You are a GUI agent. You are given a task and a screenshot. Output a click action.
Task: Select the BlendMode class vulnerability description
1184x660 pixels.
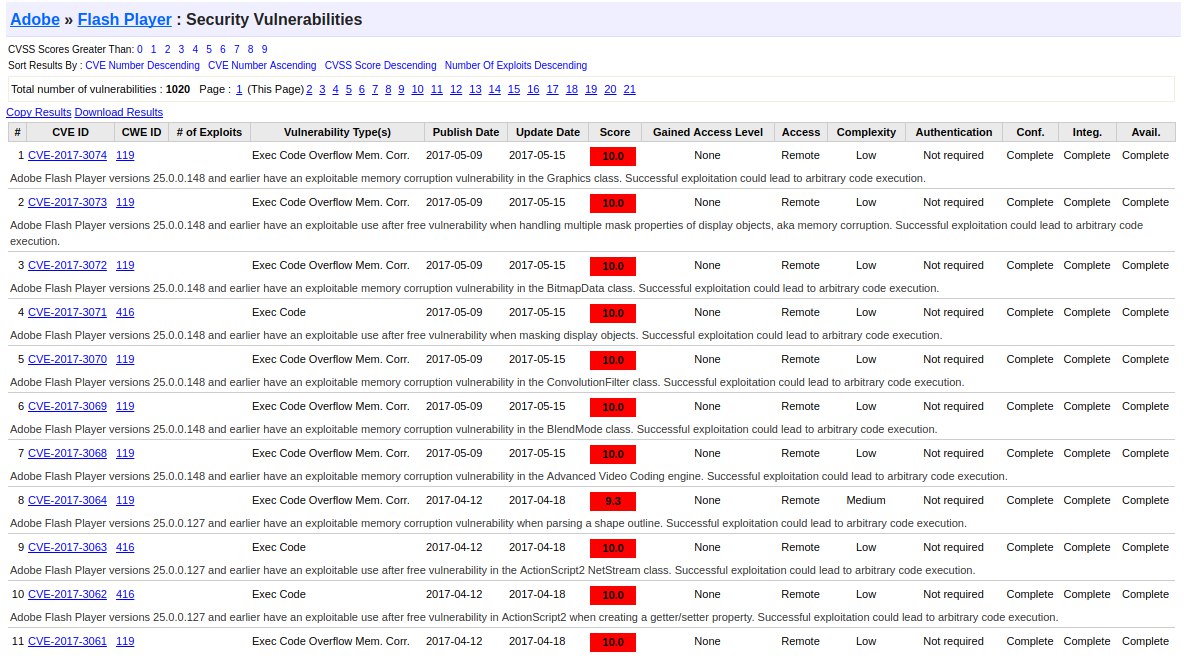click(x=473, y=429)
